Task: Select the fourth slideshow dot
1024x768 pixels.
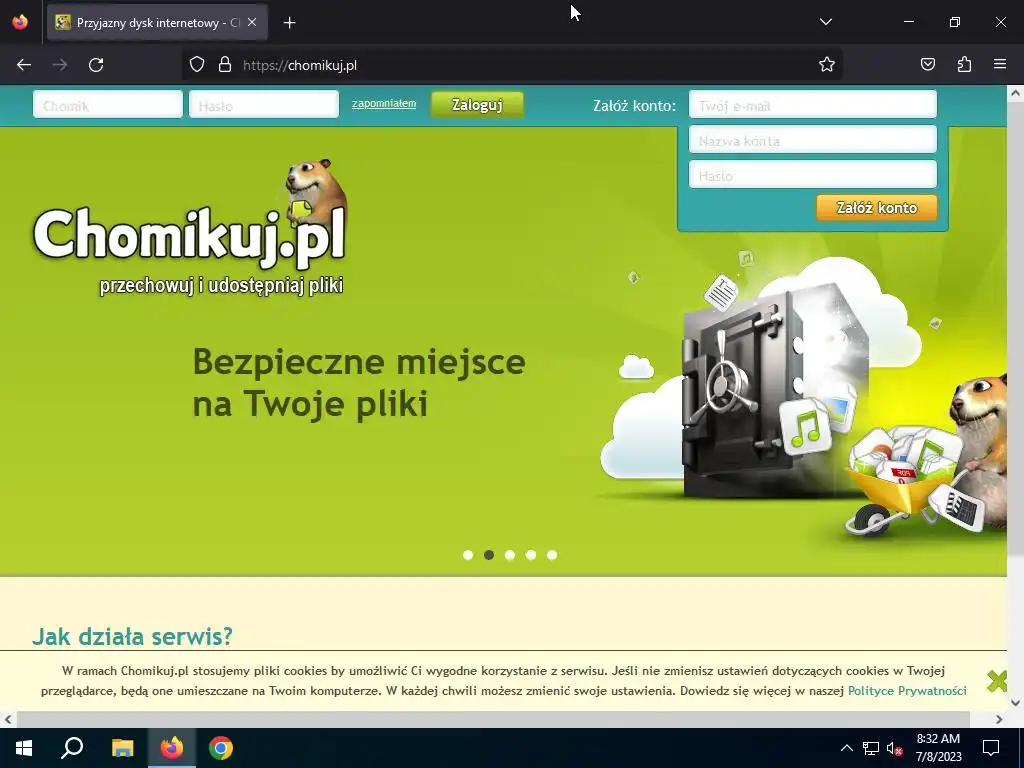Action: (x=531, y=555)
